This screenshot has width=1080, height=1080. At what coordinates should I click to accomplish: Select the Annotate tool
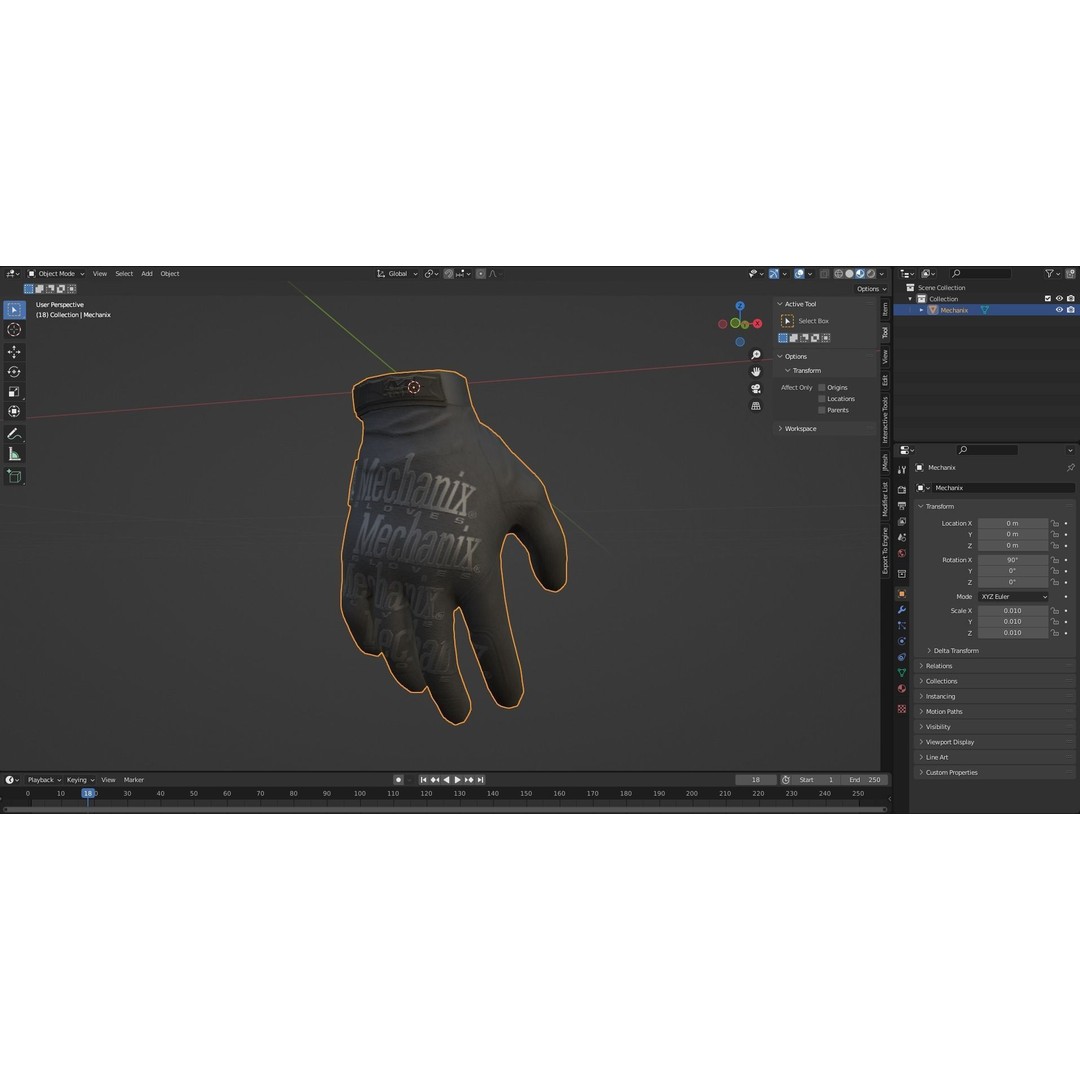click(x=14, y=434)
